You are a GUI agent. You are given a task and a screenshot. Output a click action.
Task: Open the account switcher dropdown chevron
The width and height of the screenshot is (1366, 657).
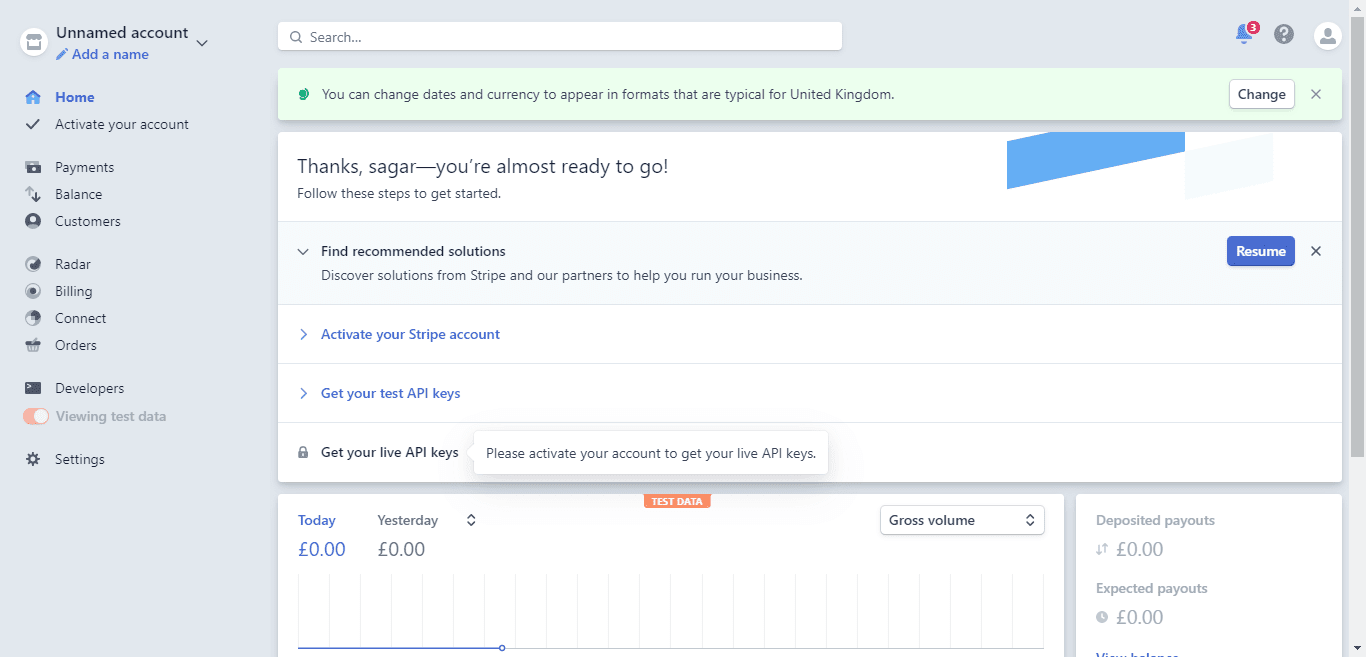click(x=202, y=43)
